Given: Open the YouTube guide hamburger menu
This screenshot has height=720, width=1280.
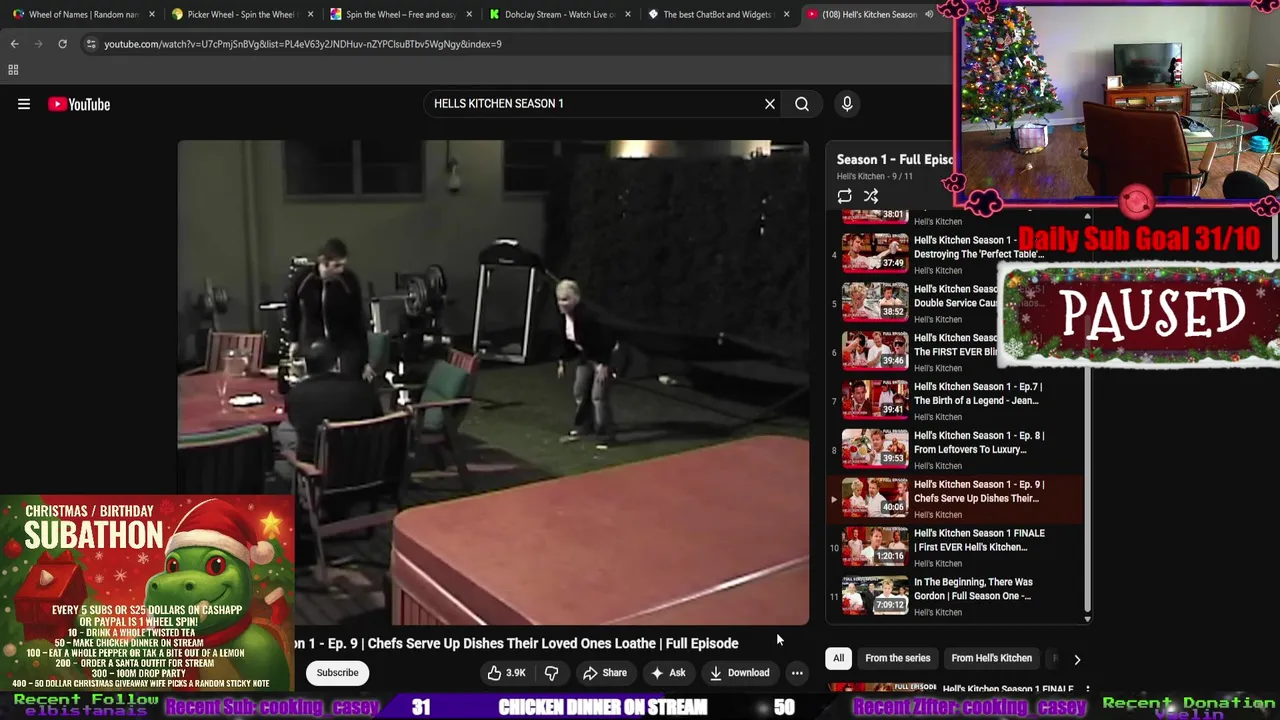Looking at the screenshot, I should point(24,104).
